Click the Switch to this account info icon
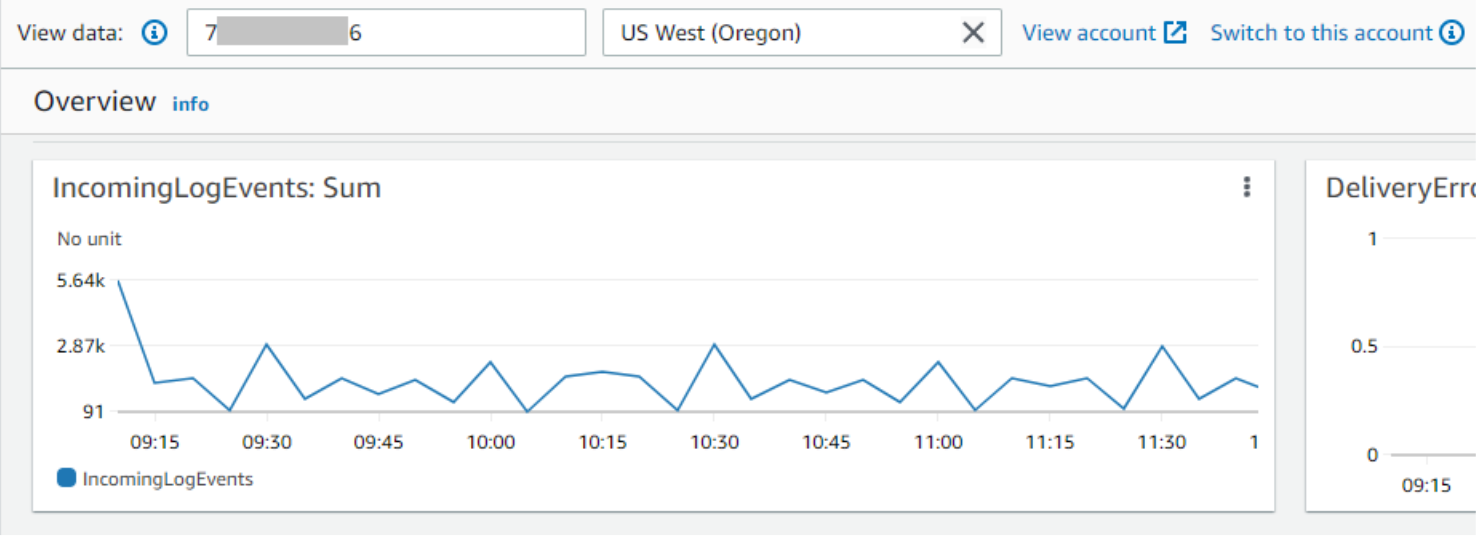Image resolution: width=1478 pixels, height=539 pixels. click(x=1452, y=33)
